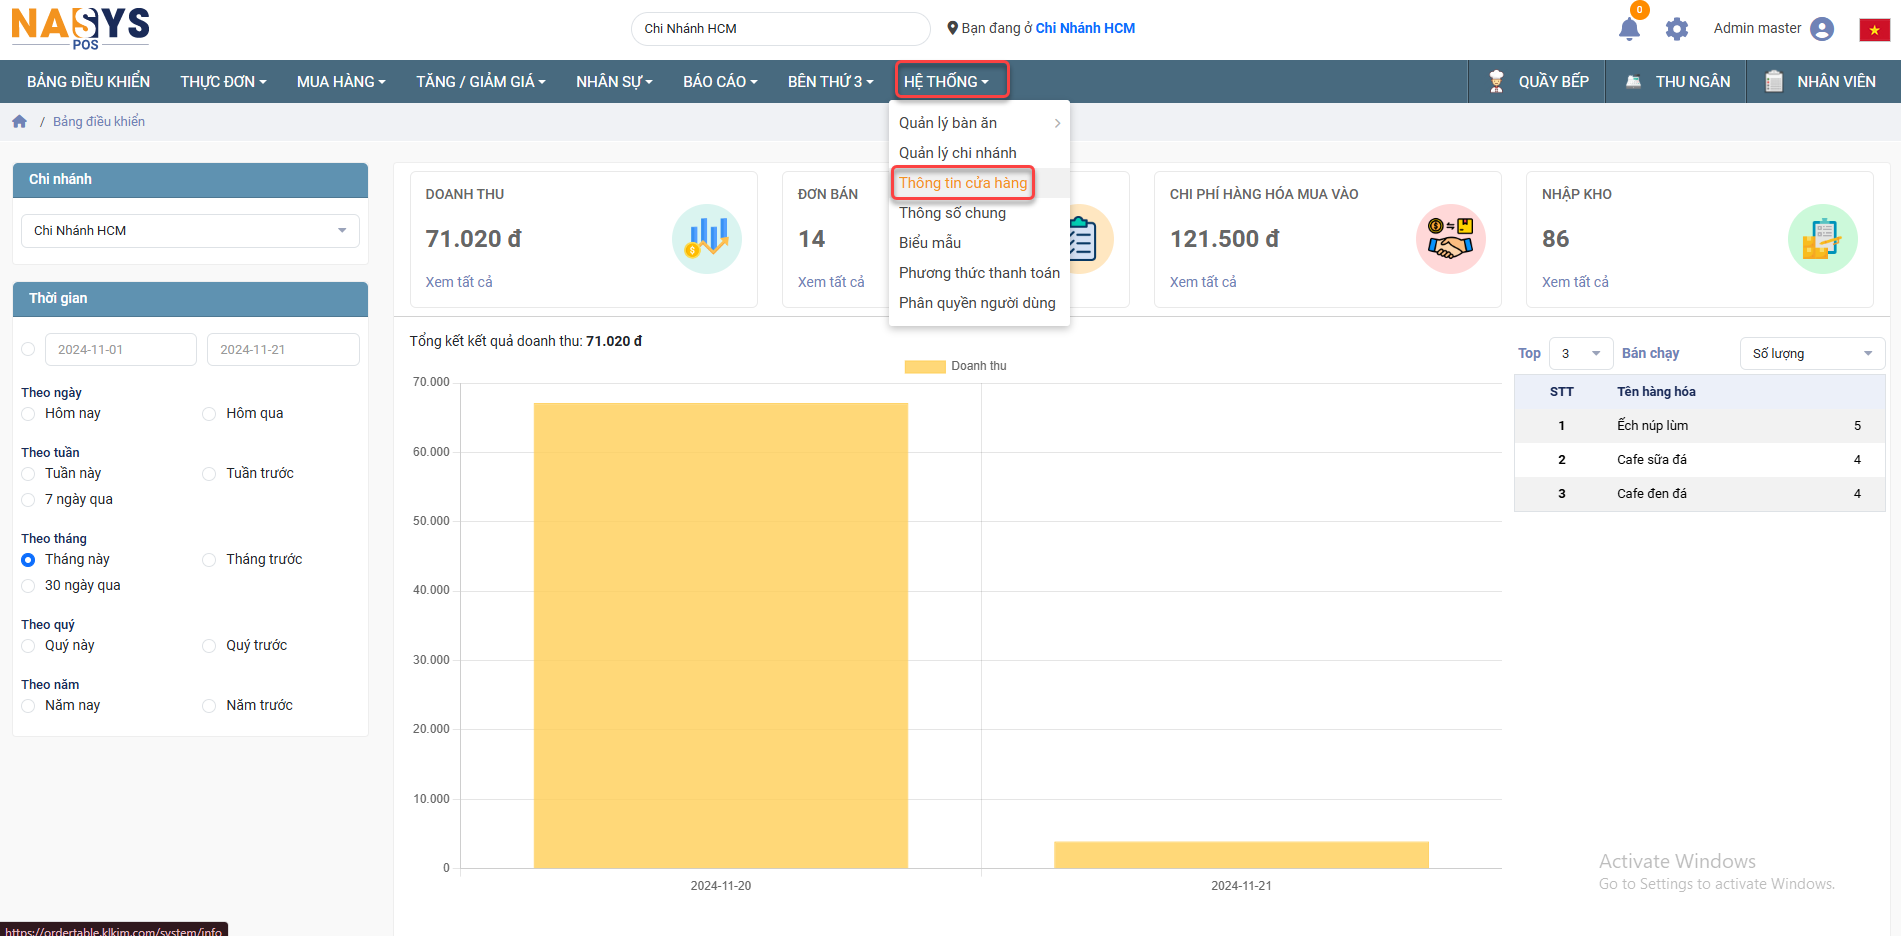Click the clipboard icon in NHẬP KHO card
1901x936 pixels.
pos(1823,239)
